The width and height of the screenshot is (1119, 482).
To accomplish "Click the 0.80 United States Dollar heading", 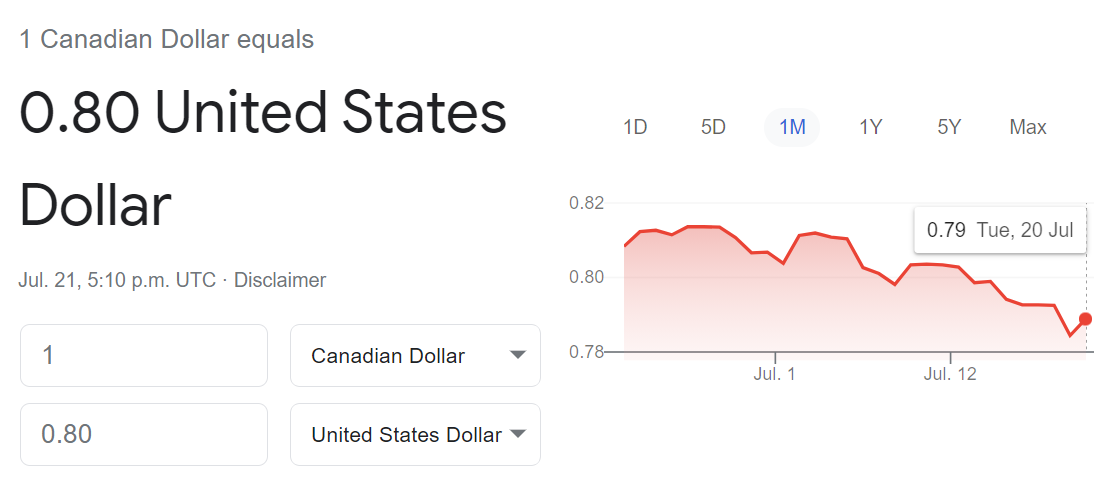I will [x=263, y=158].
